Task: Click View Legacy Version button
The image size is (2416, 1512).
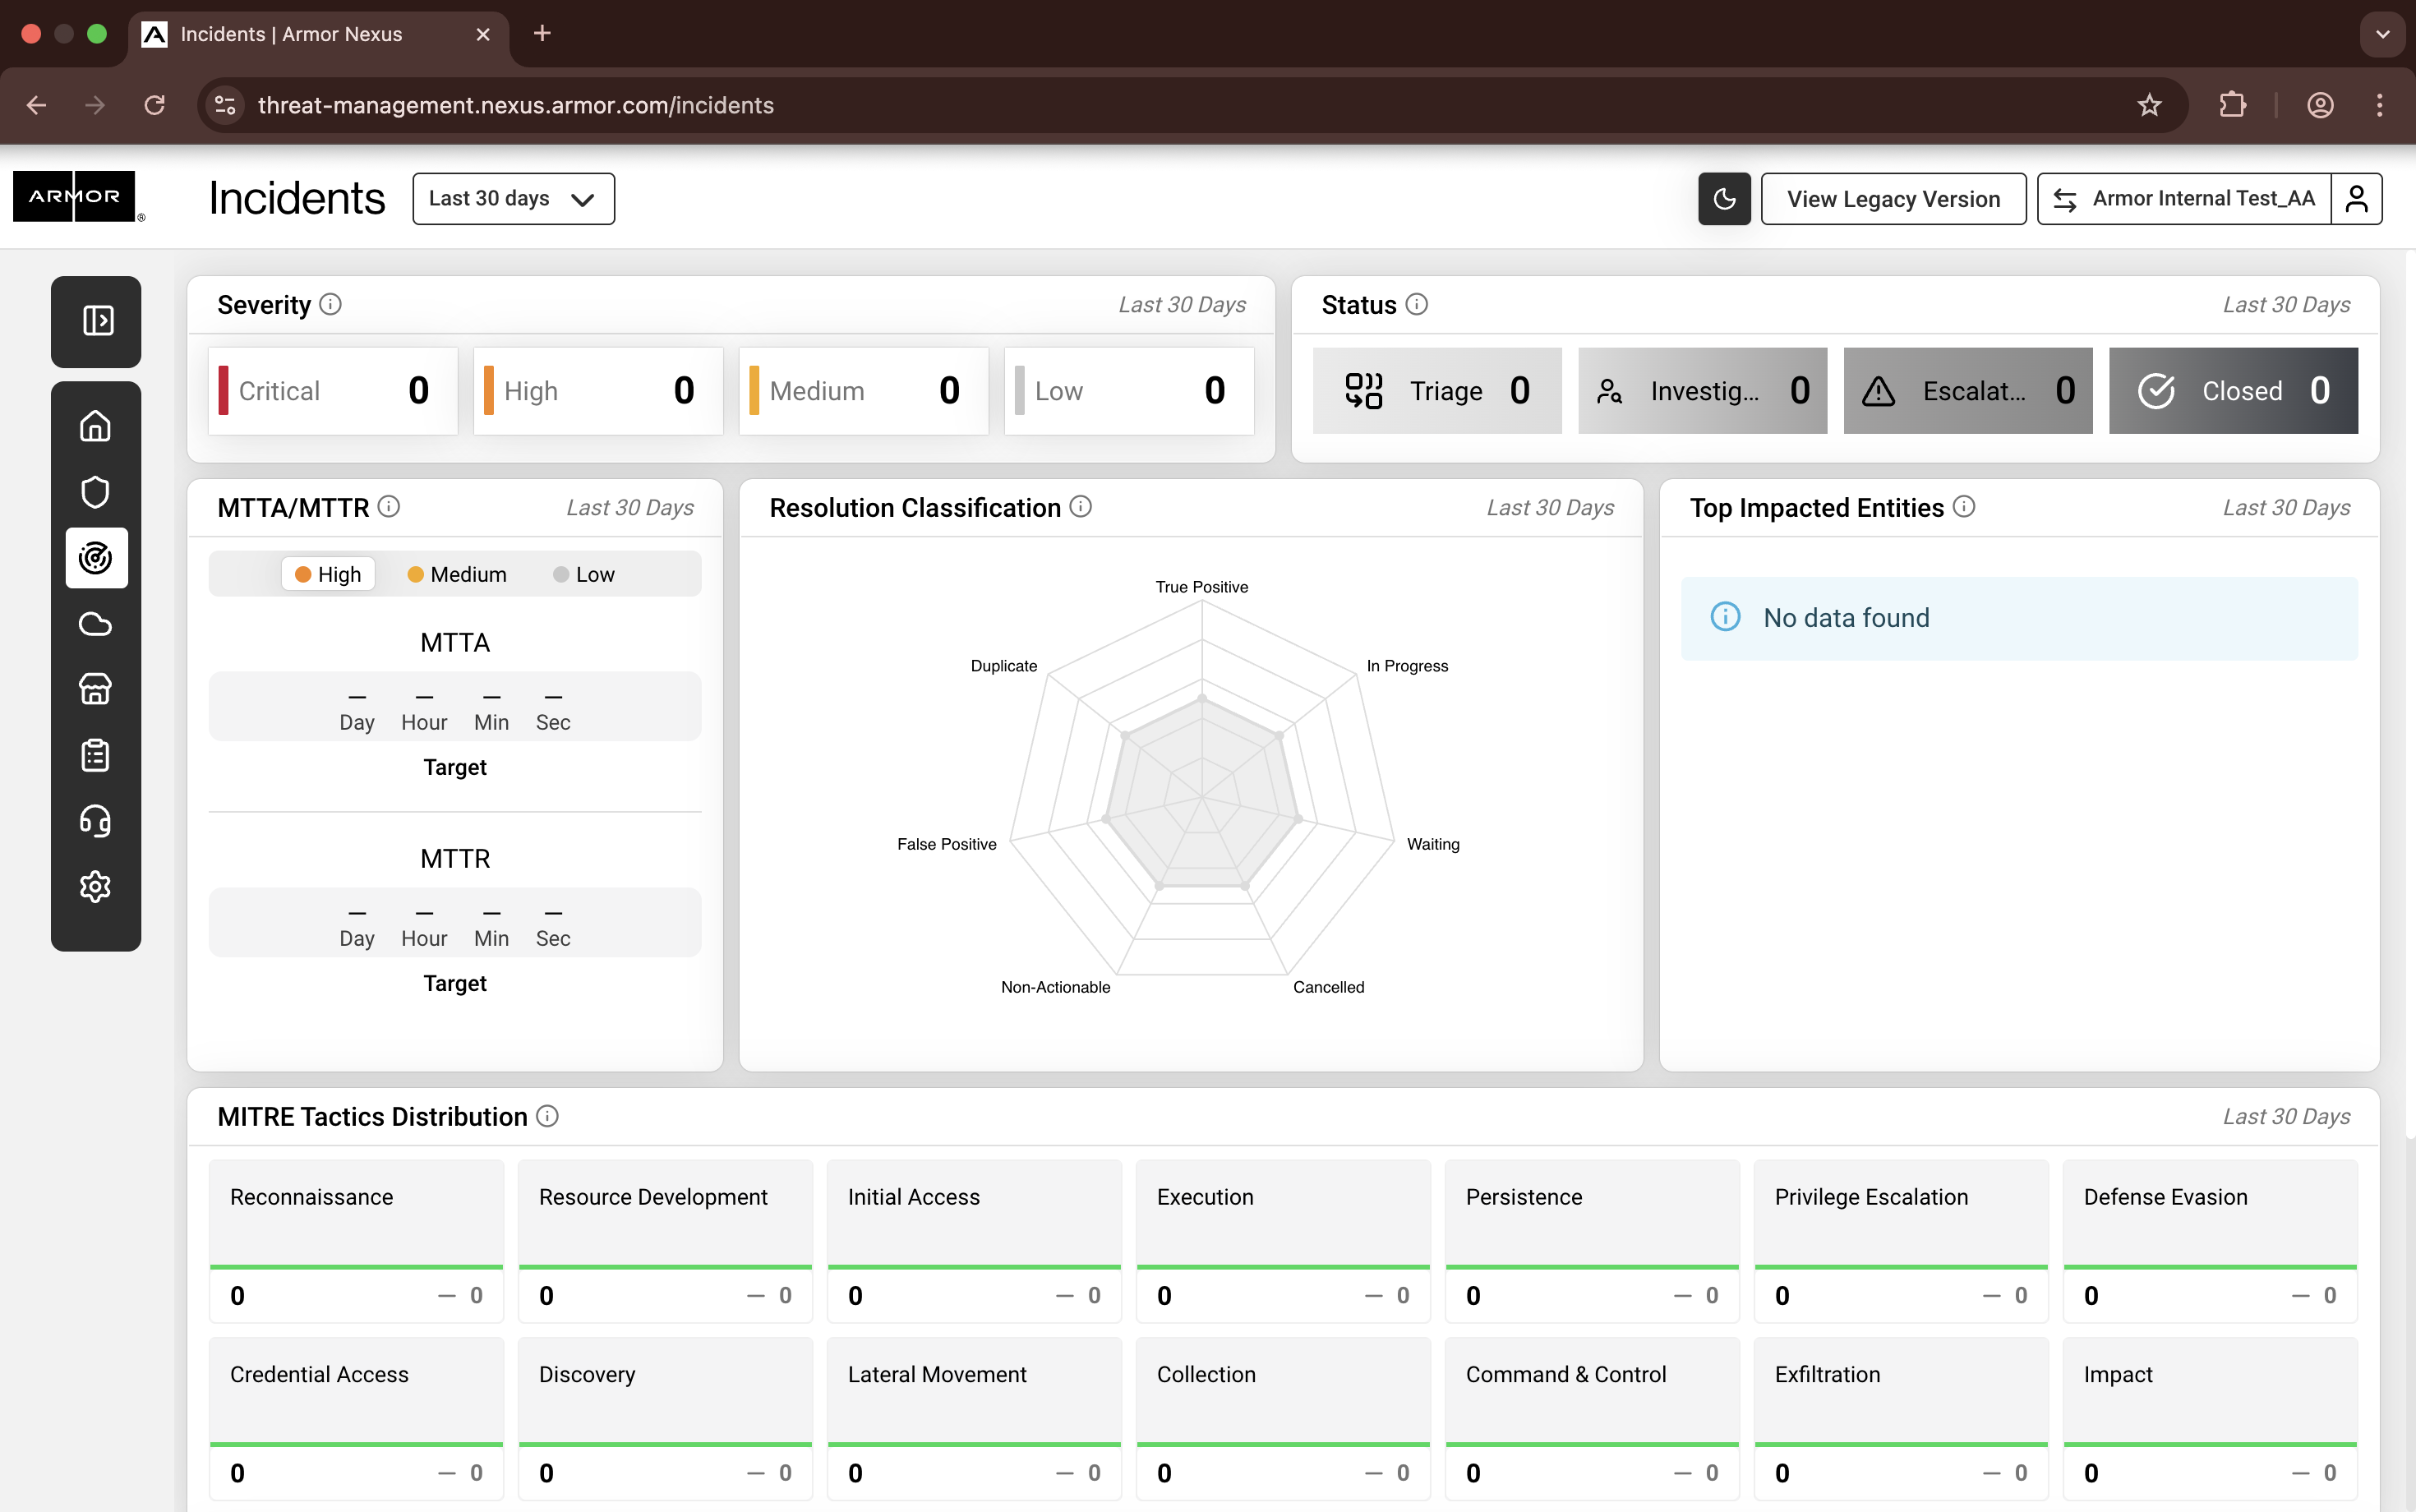Action: pos(1893,199)
